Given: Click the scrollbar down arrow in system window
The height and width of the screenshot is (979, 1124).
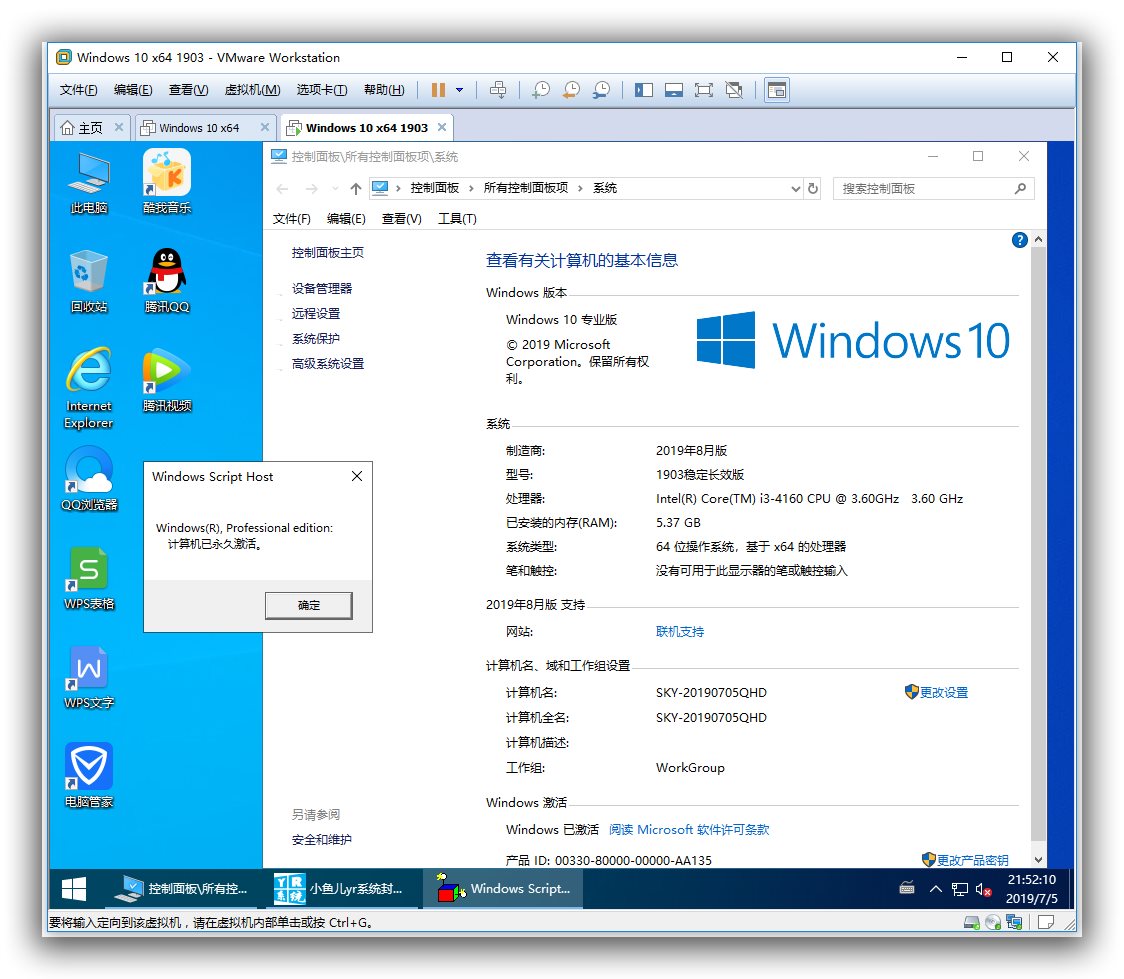Looking at the screenshot, I should point(1038,859).
